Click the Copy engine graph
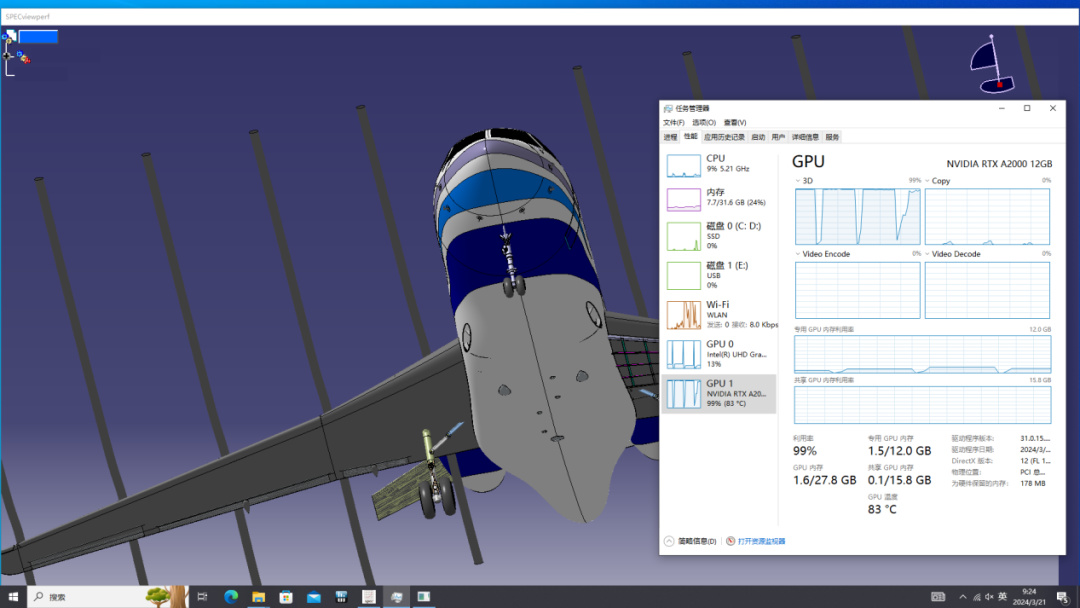 click(988, 216)
